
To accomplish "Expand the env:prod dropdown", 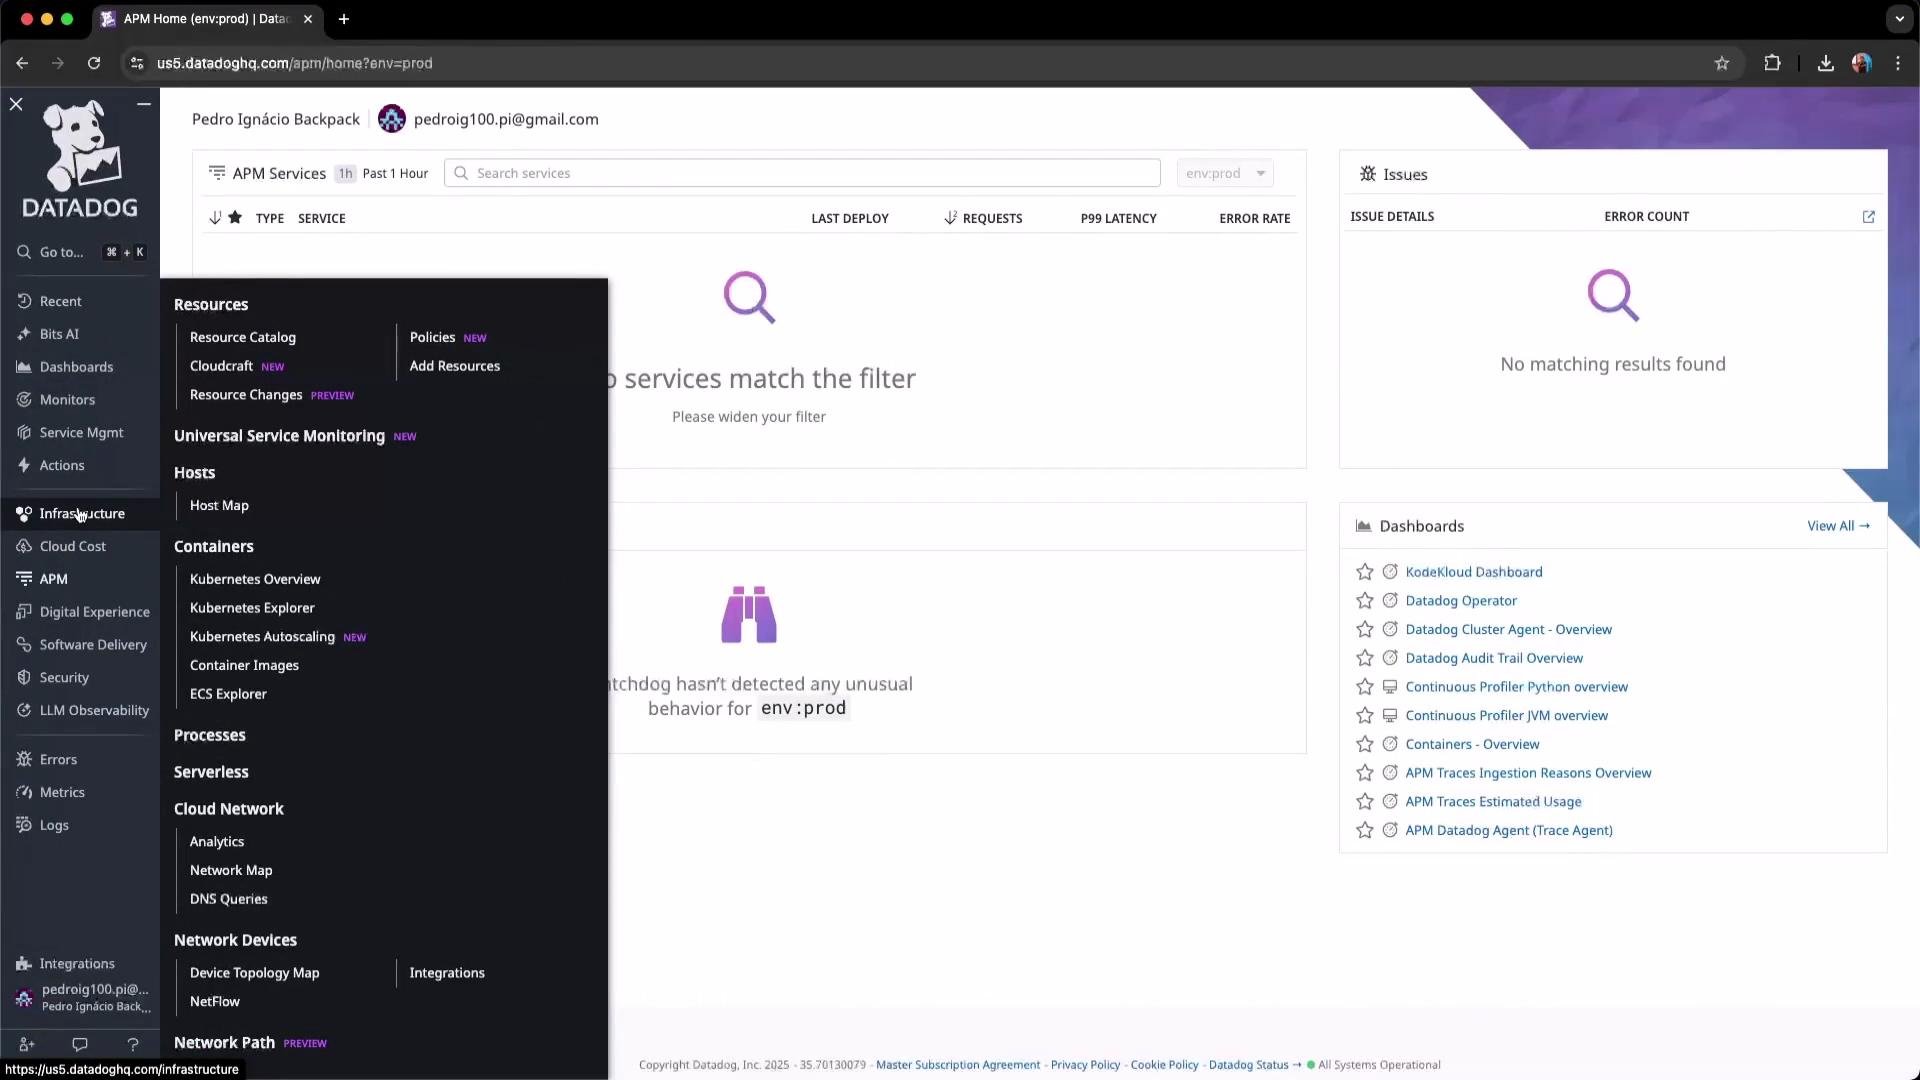I will (1225, 173).
